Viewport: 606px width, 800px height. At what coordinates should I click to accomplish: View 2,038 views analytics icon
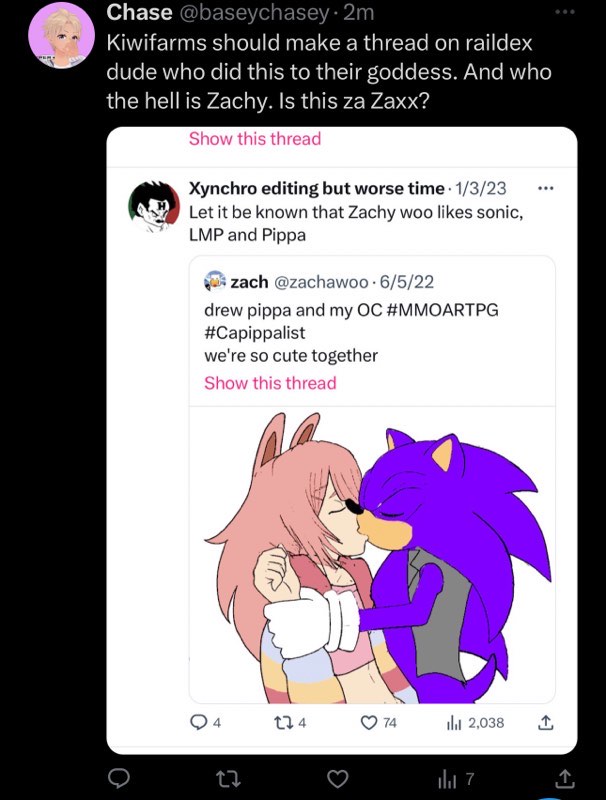(x=475, y=722)
